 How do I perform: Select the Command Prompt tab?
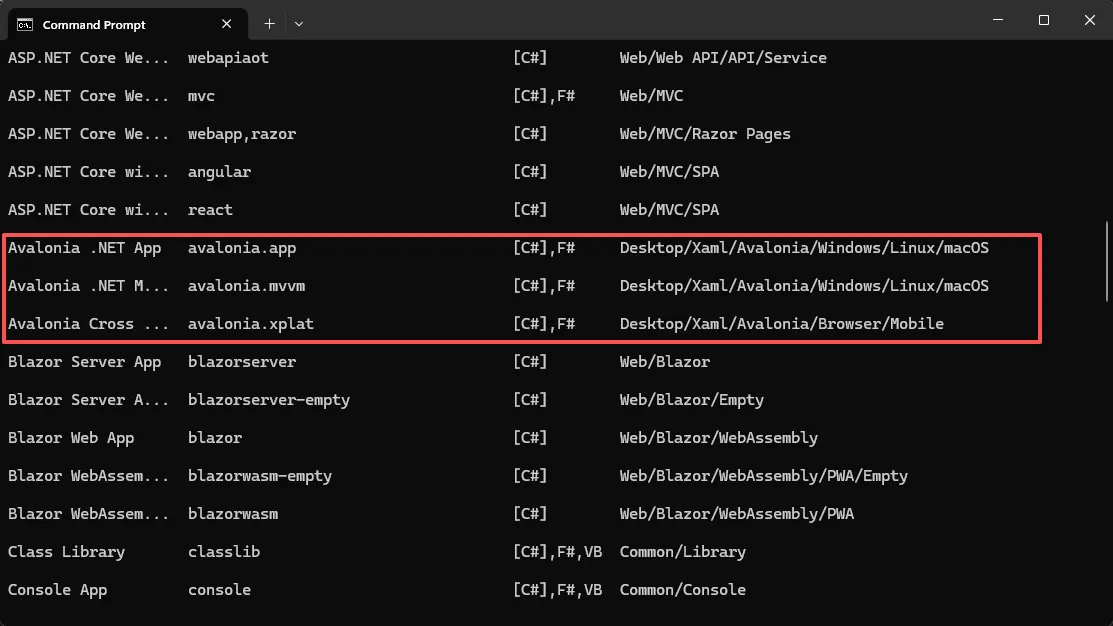(x=128, y=24)
